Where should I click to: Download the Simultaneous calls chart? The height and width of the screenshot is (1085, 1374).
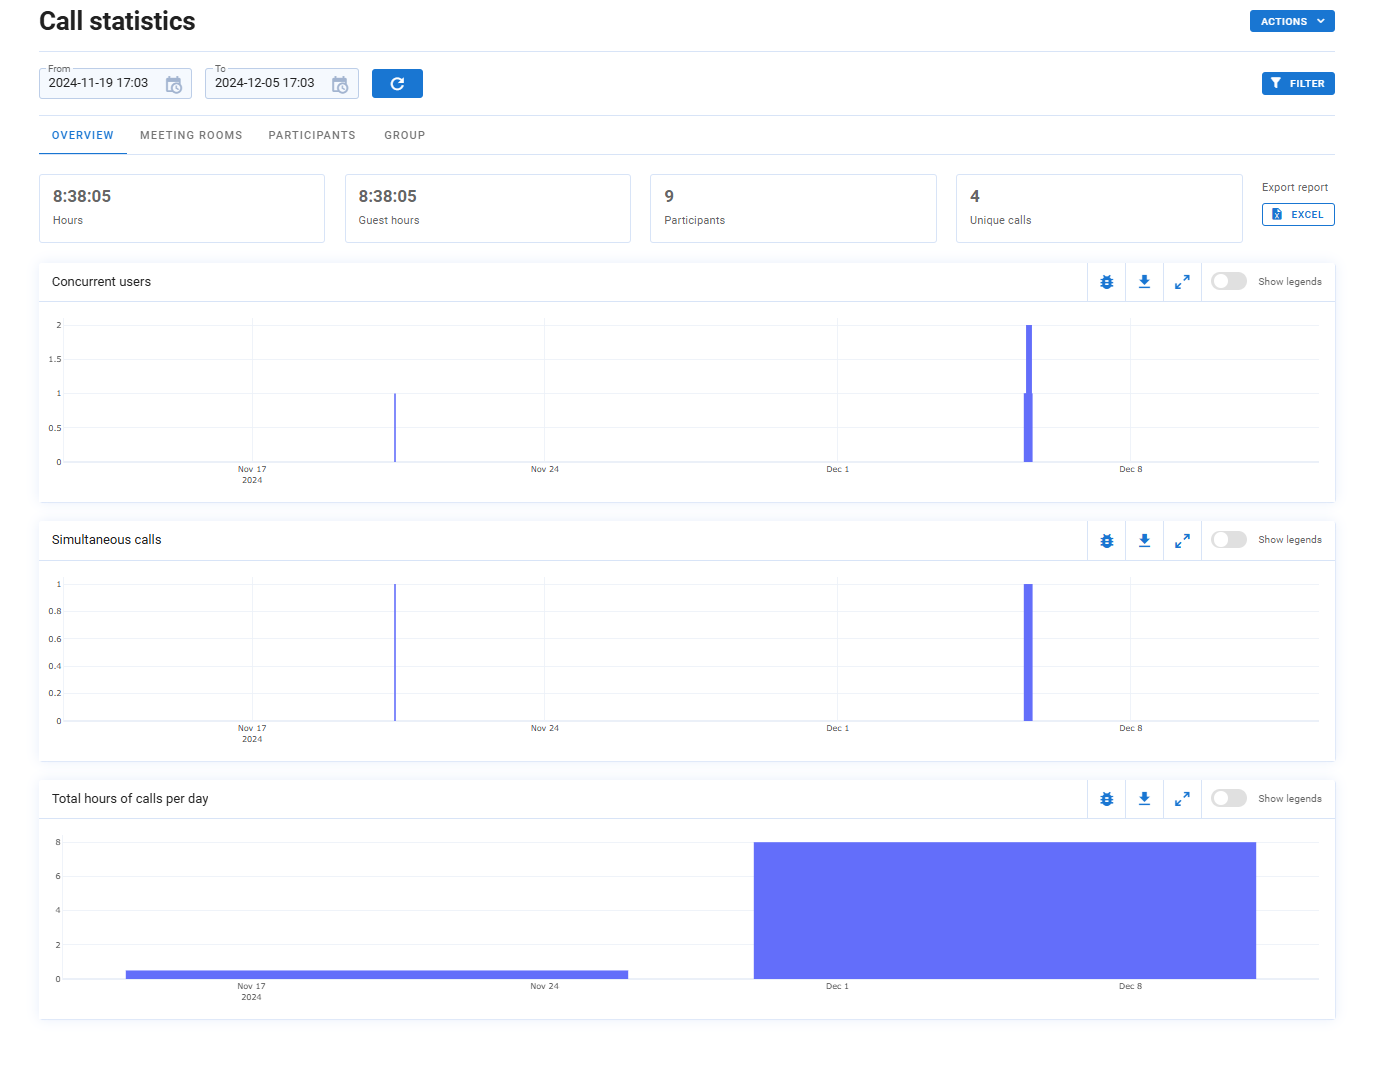[1144, 540]
